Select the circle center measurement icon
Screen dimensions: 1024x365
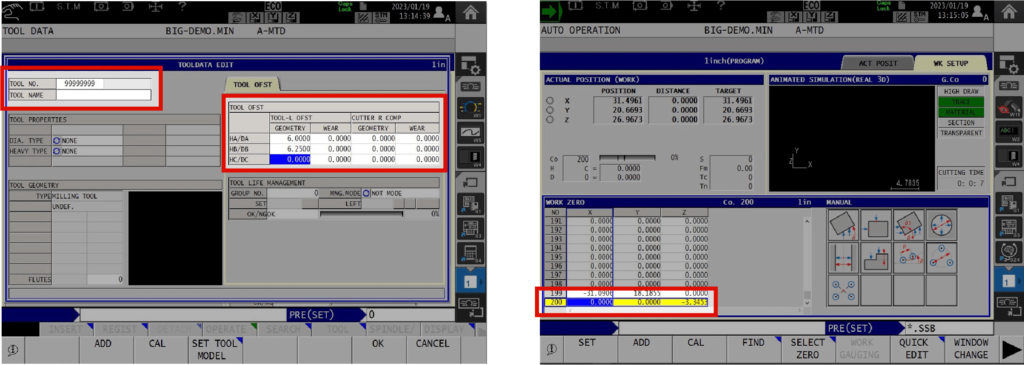(x=942, y=225)
